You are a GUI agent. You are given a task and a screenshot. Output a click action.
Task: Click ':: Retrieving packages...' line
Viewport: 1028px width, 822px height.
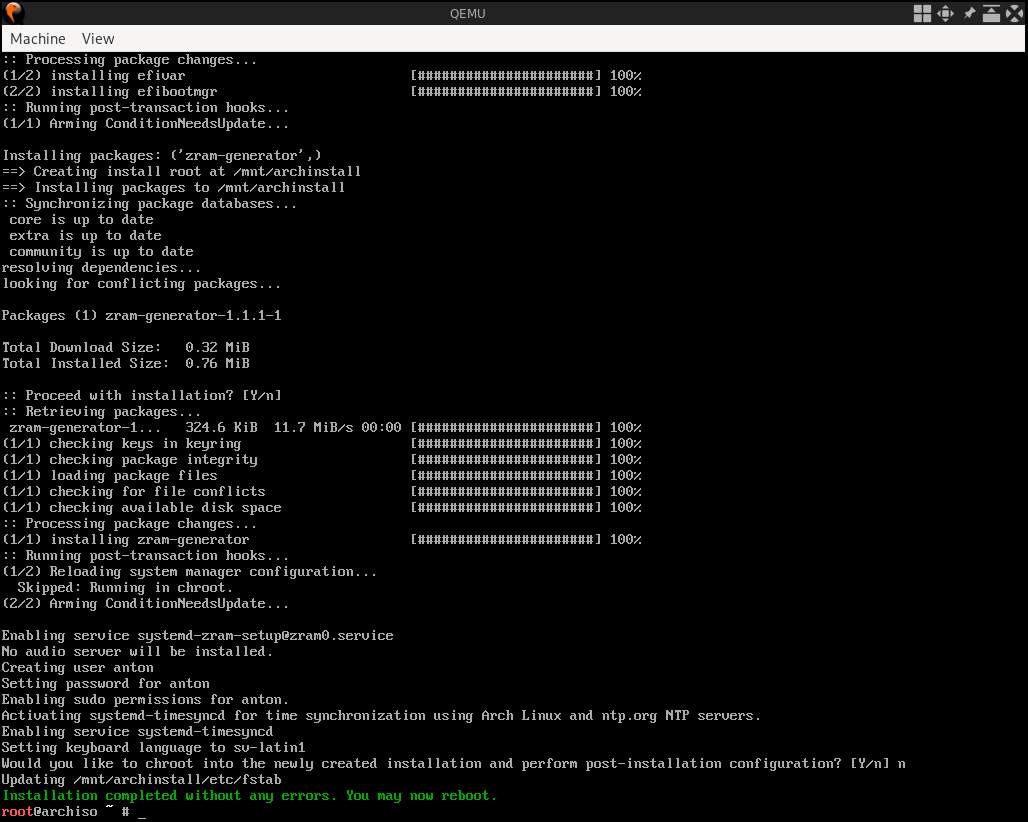click(x=102, y=412)
